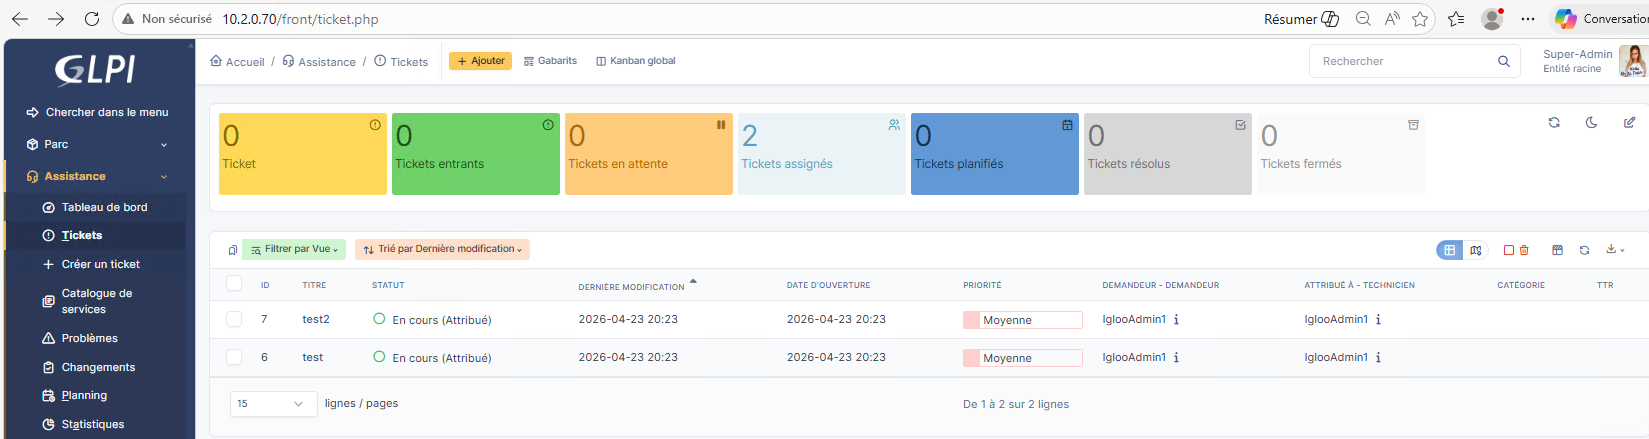Open Gabarits templates

[550, 61]
